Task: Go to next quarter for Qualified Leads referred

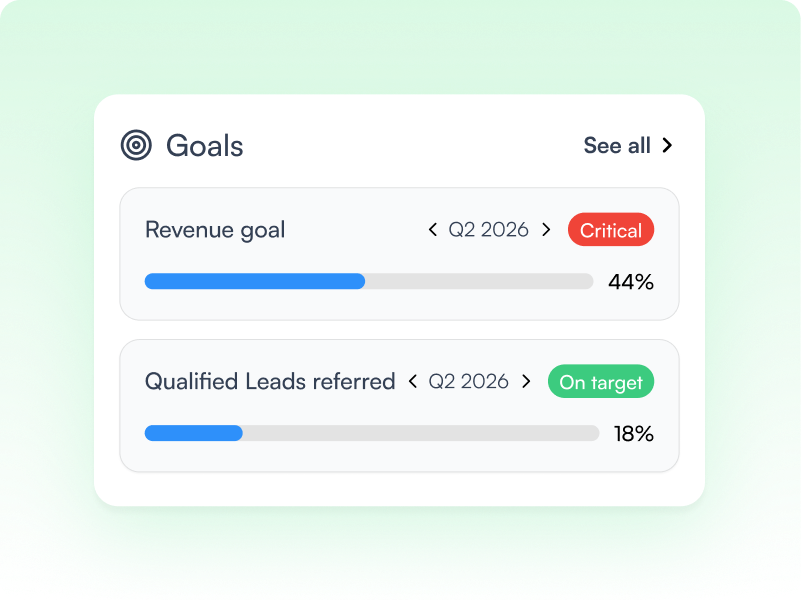Action: [x=526, y=381]
